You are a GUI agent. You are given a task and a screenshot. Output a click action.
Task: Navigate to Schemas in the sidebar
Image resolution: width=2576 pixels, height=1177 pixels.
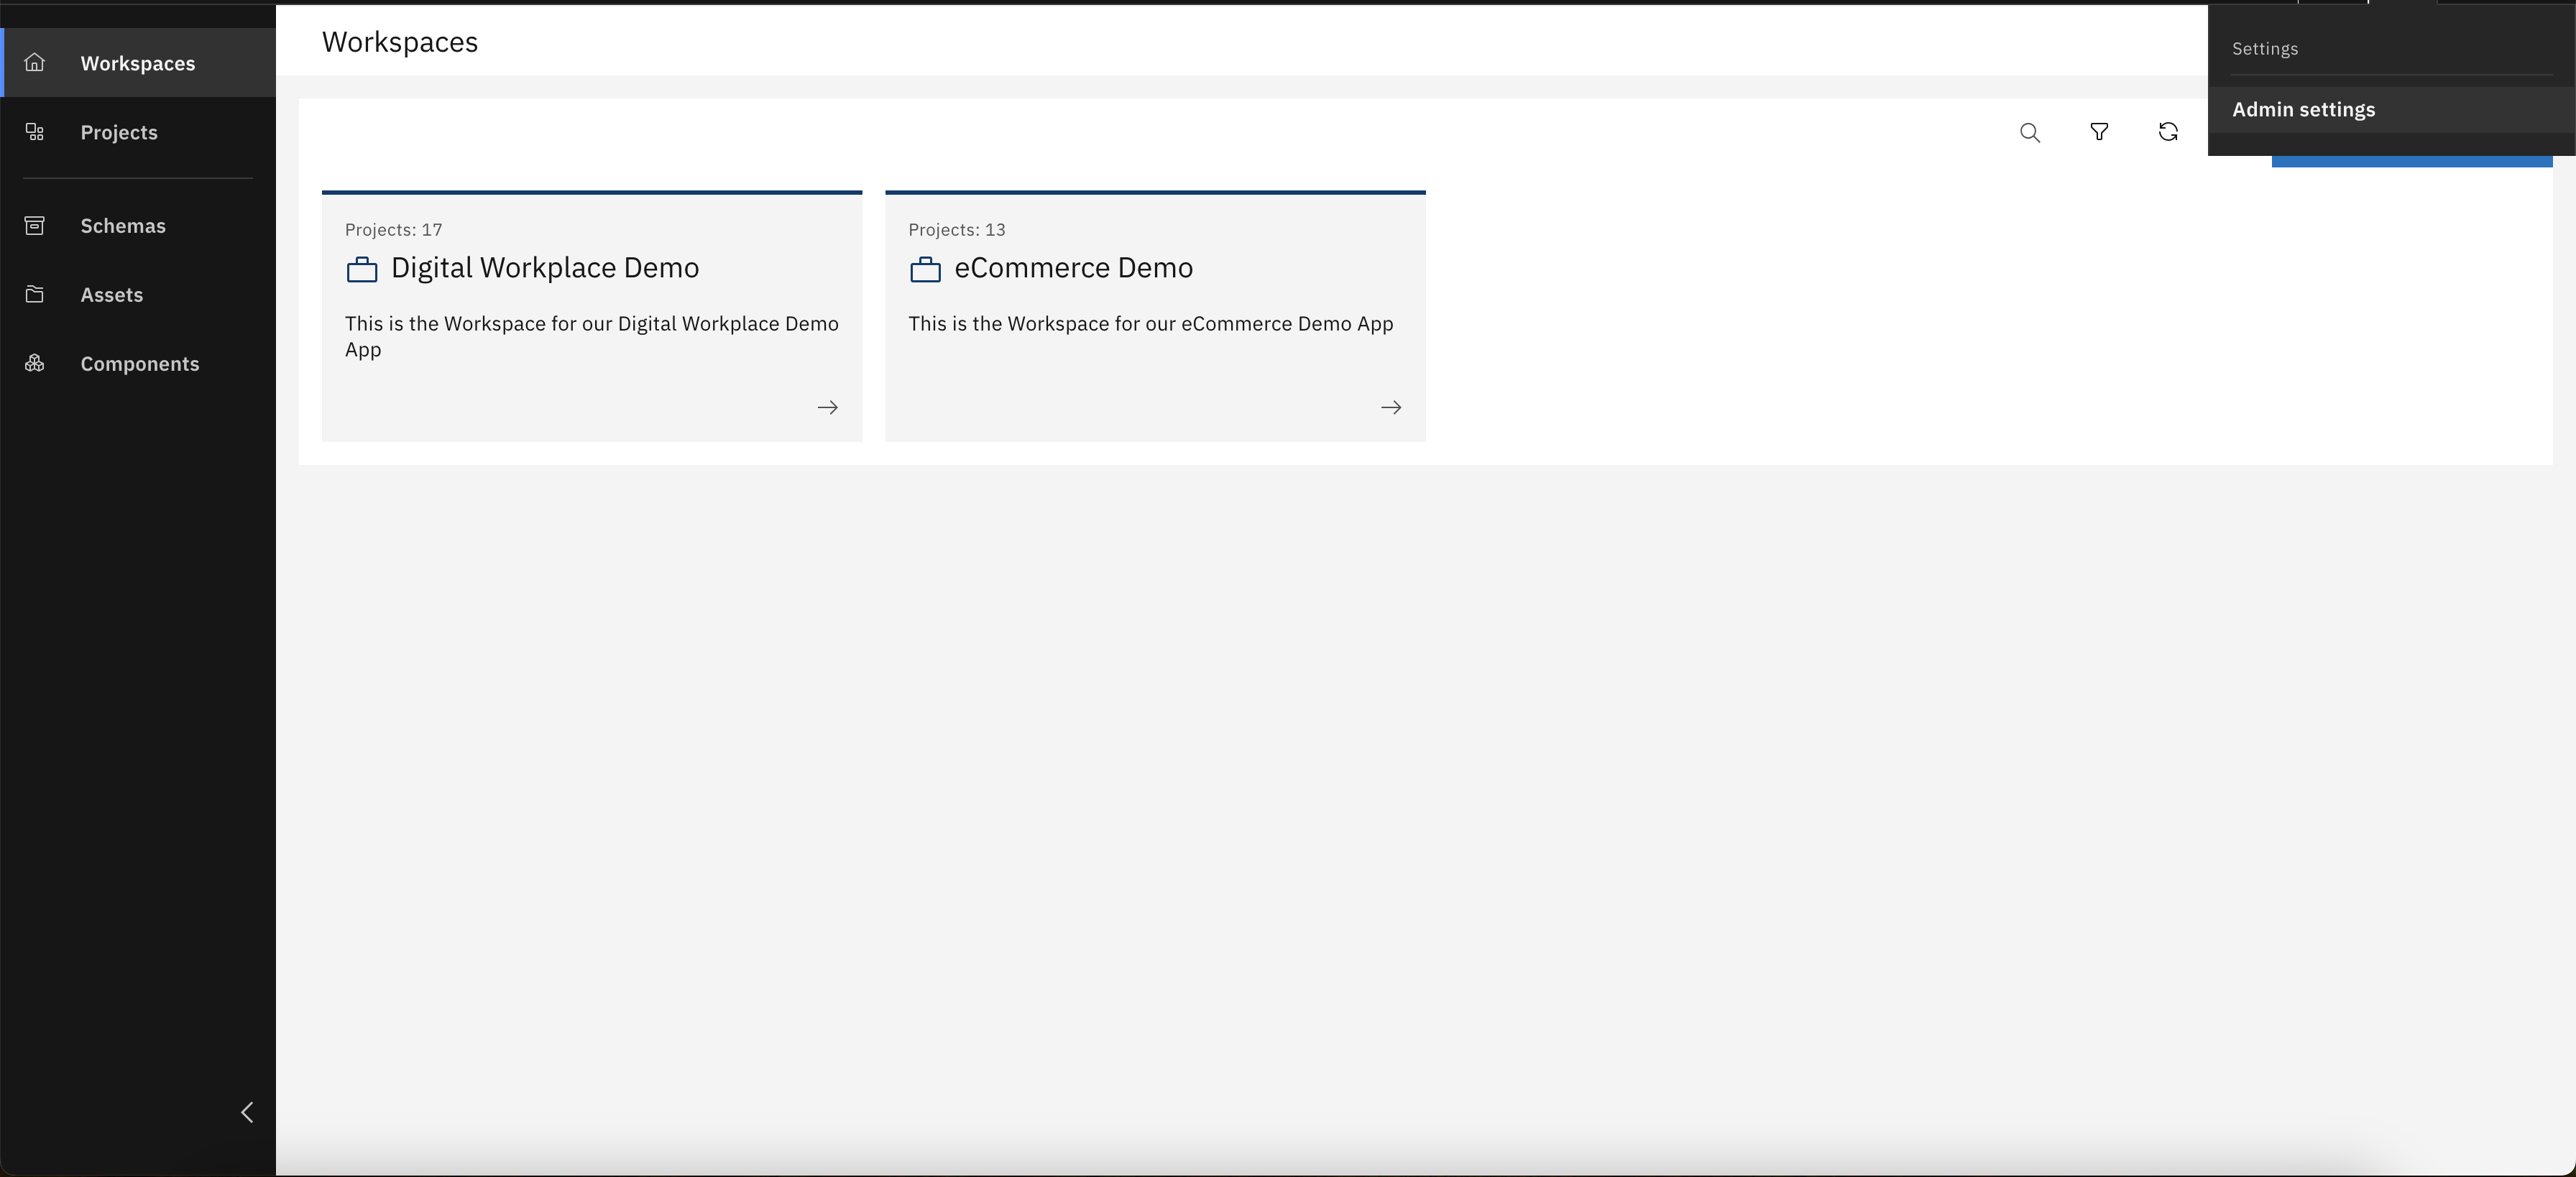[123, 225]
